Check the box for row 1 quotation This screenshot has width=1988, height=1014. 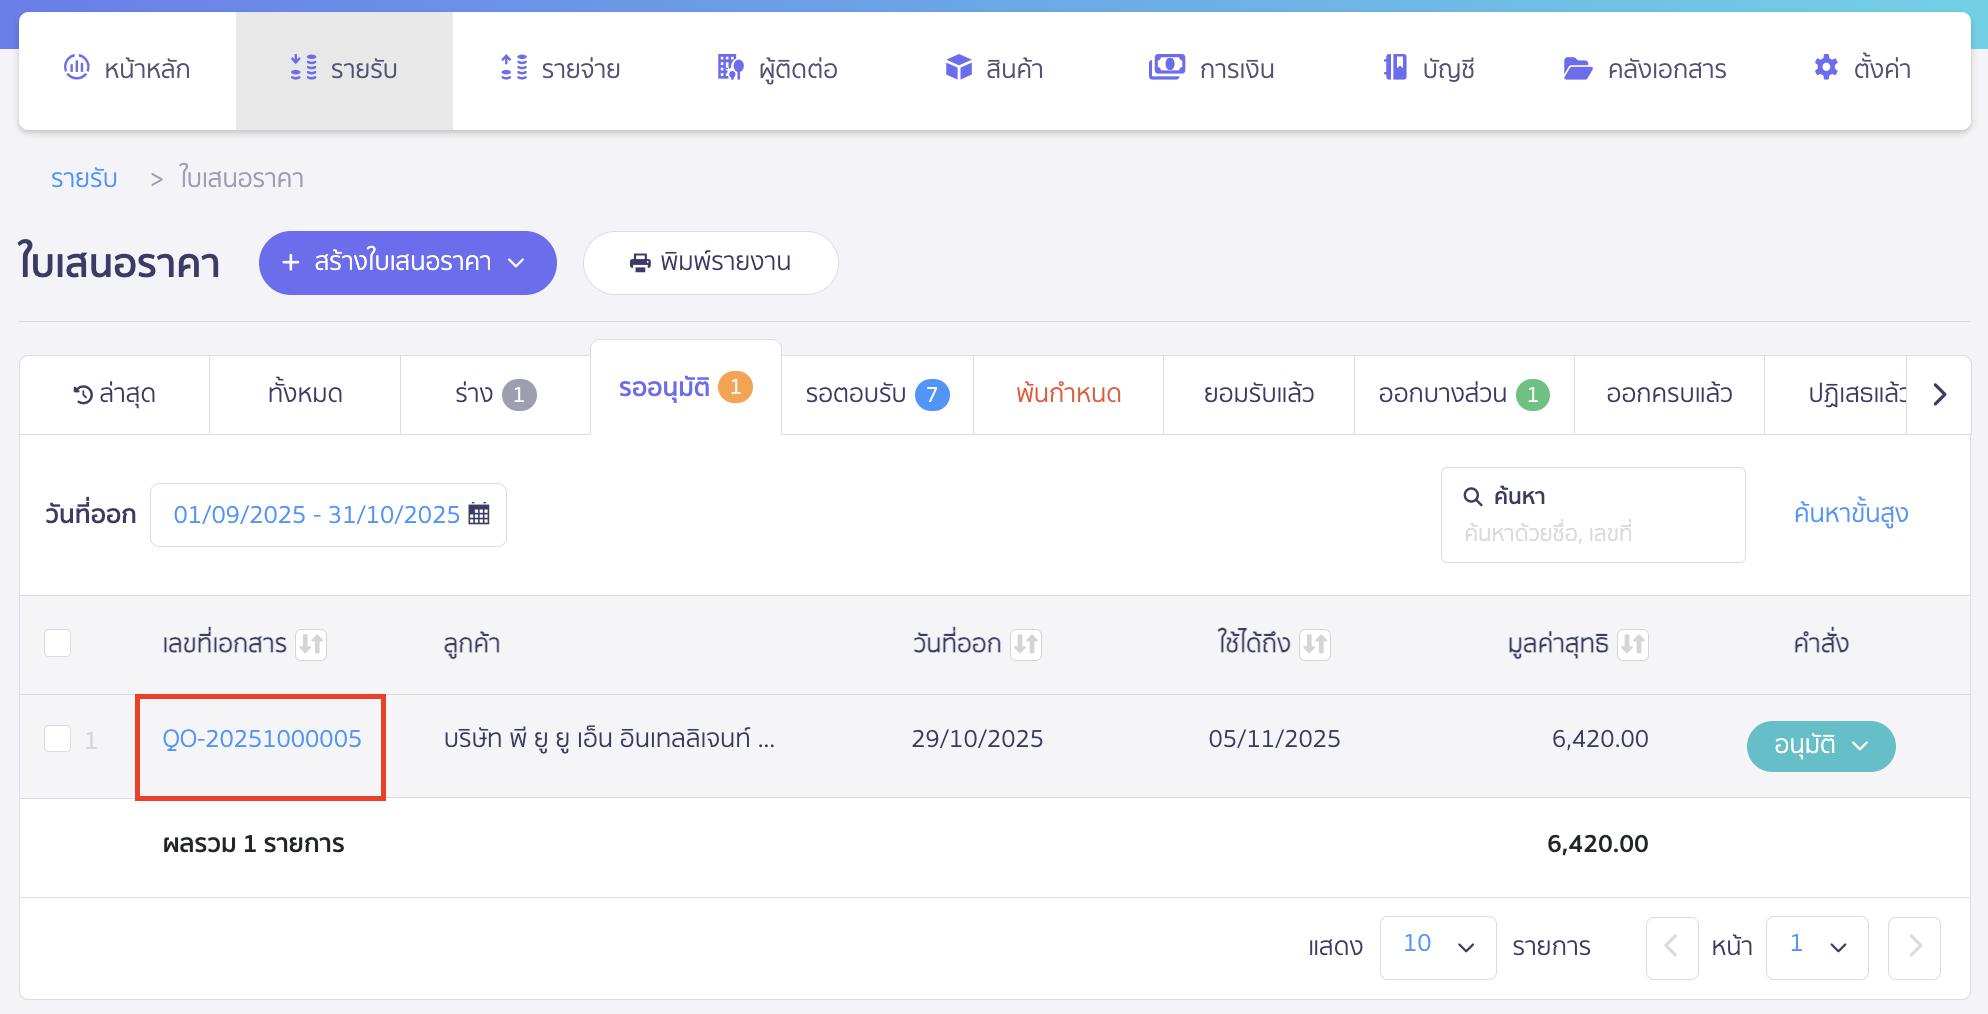[x=58, y=739]
